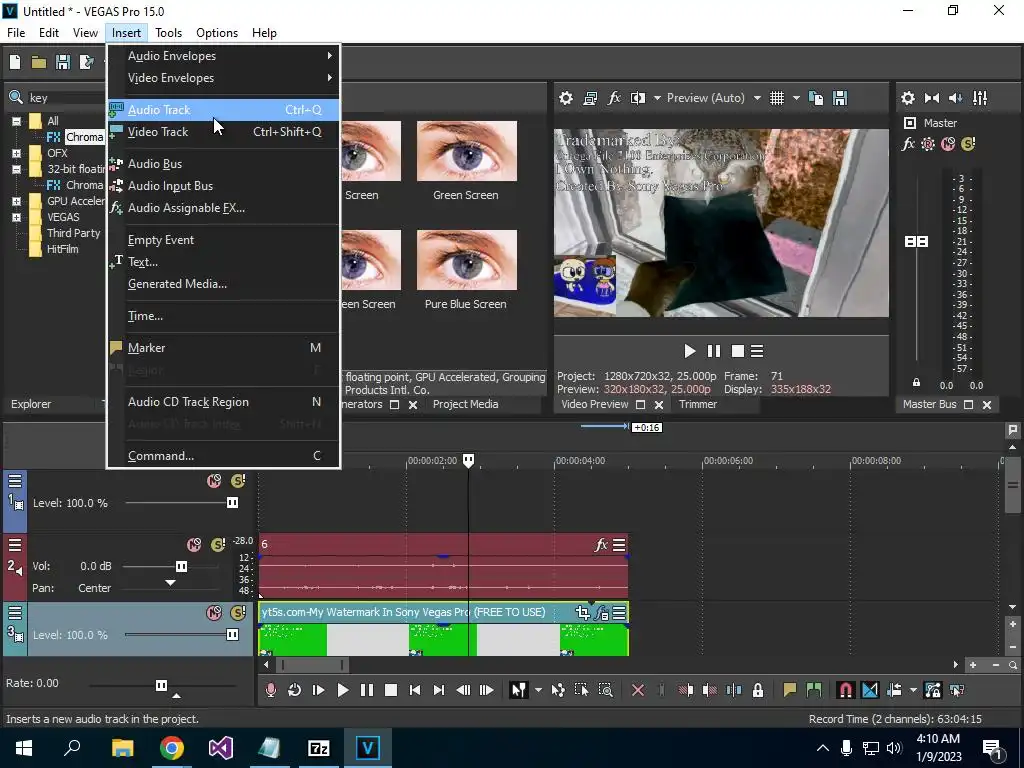The height and width of the screenshot is (768, 1024).
Task: Switch to the Trimmer tab
Action: [x=697, y=404]
